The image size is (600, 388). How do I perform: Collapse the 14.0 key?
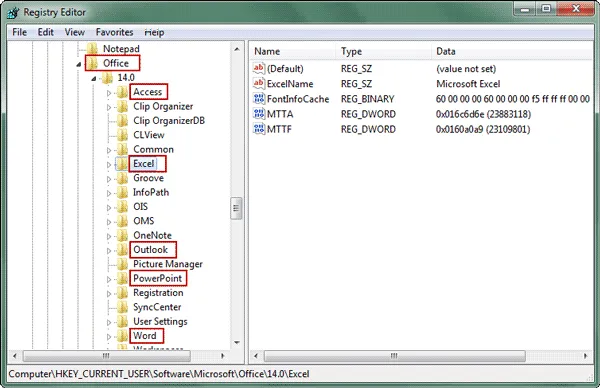pos(94,79)
